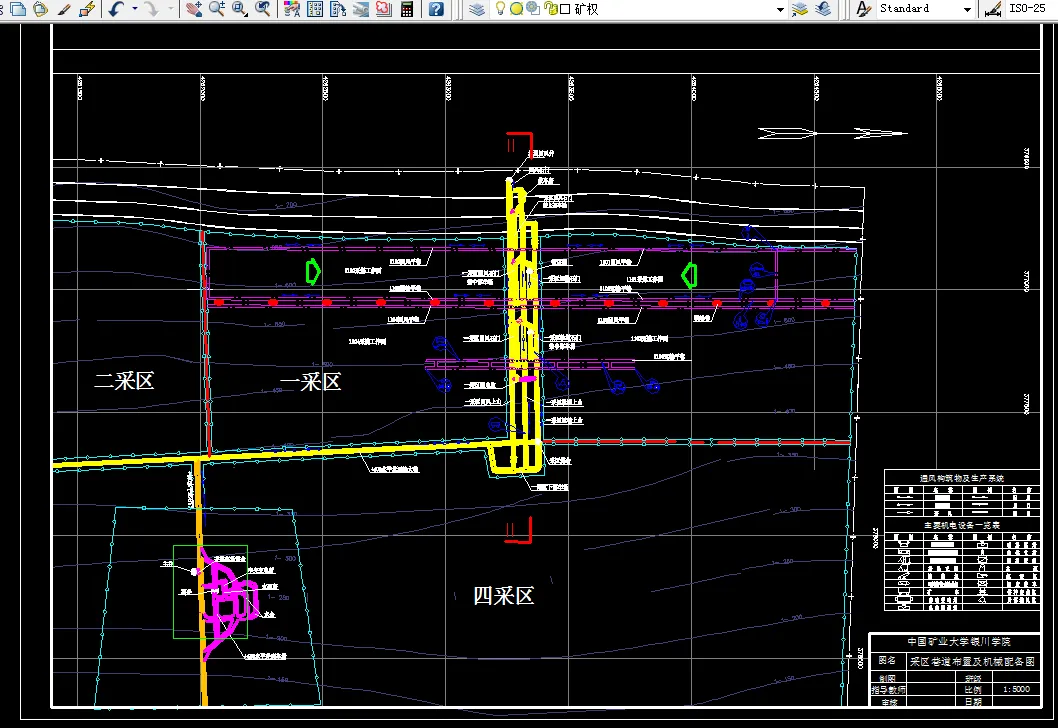Open the Markup Set Manager icon
Image resolution: width=1058 pixels, height=728 pixels.
point(384,9)
